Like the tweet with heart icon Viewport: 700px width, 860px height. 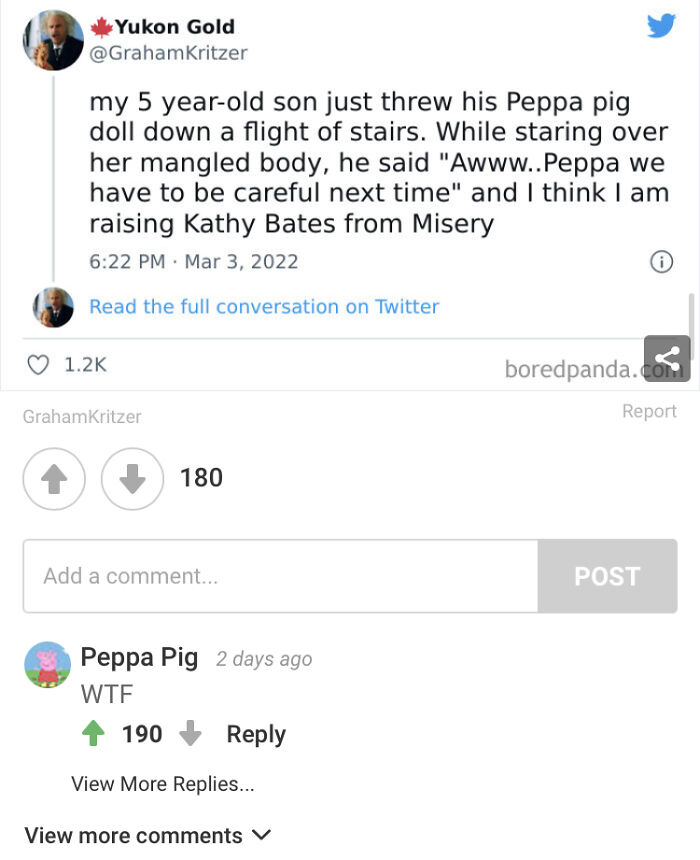click(x=38, y=366)
